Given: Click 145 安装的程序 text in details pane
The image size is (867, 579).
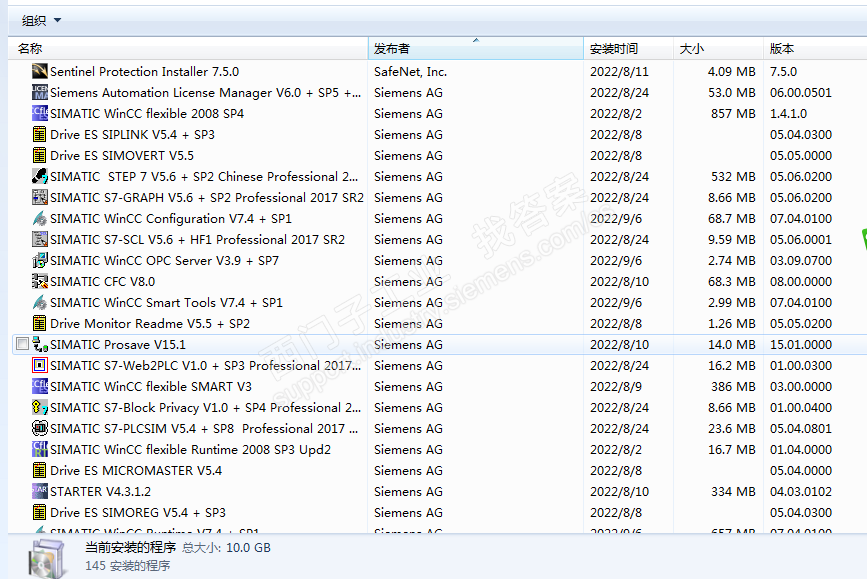Looking at the screenshot, I should pyautogui.click(x=128, y=566).
